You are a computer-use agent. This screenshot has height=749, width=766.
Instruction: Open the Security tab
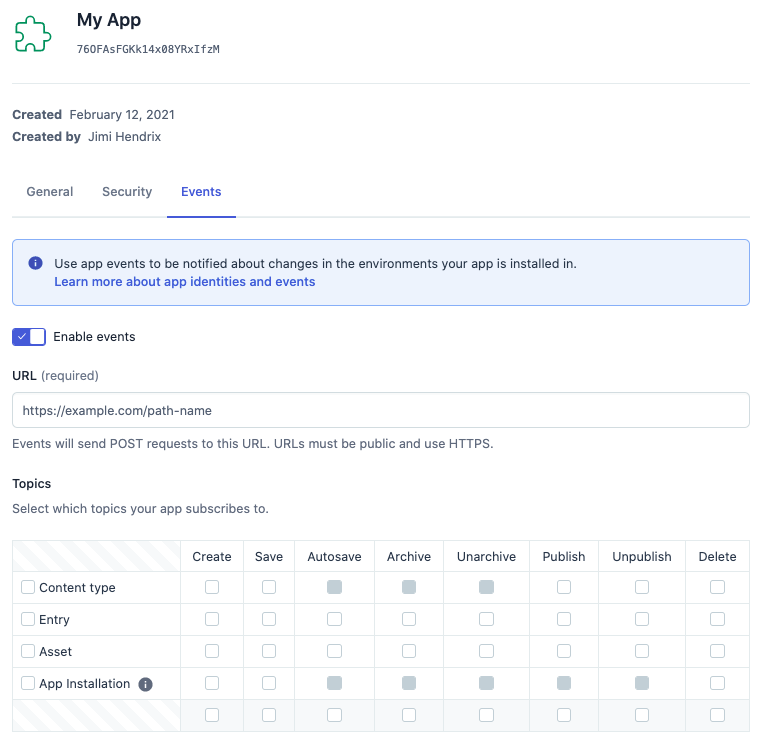(x=127, y=192)
